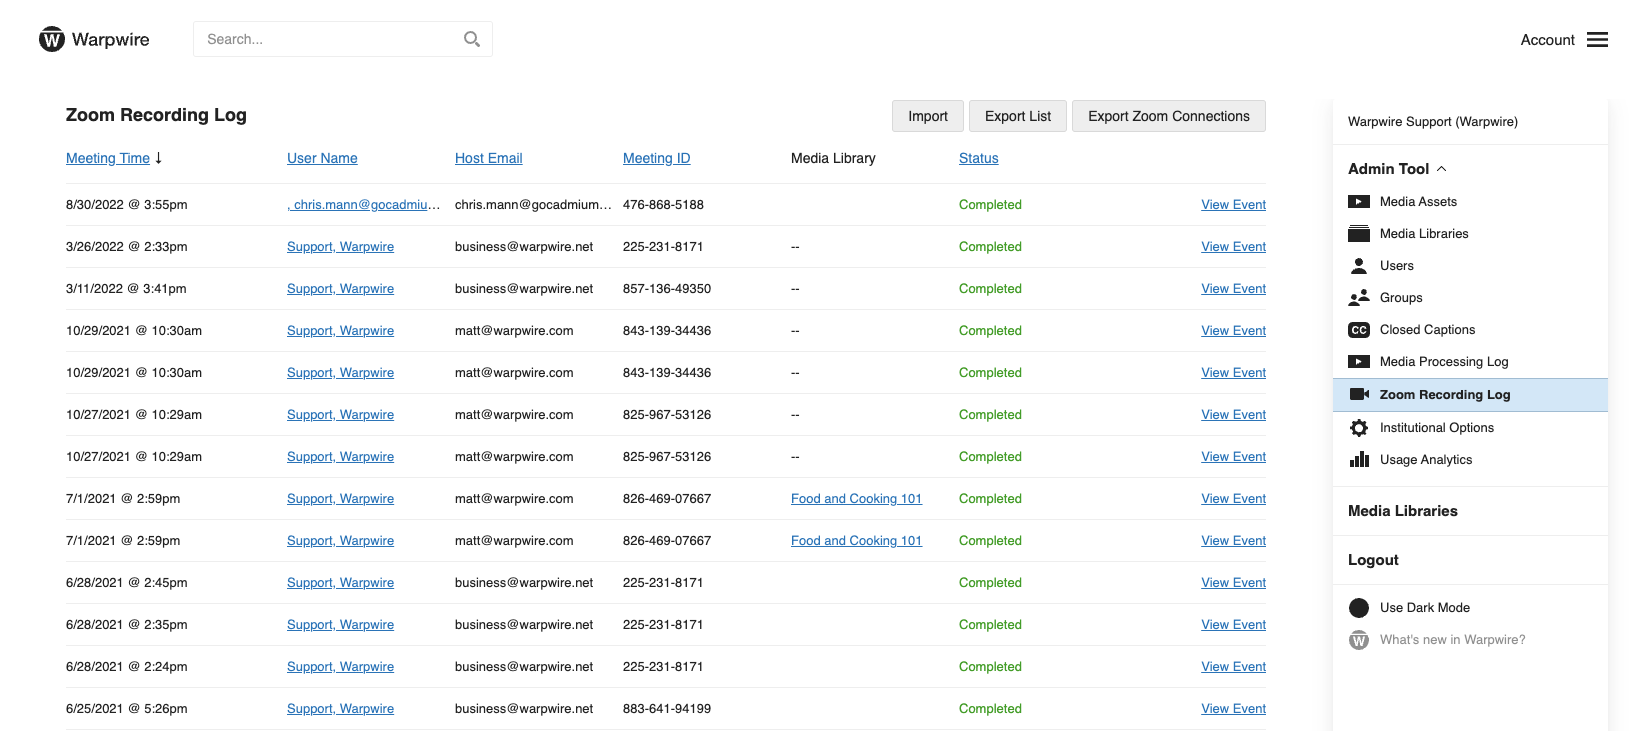Click the Export List button
The height and width of the screenshot is (731, 1645).
(1018, 116)
